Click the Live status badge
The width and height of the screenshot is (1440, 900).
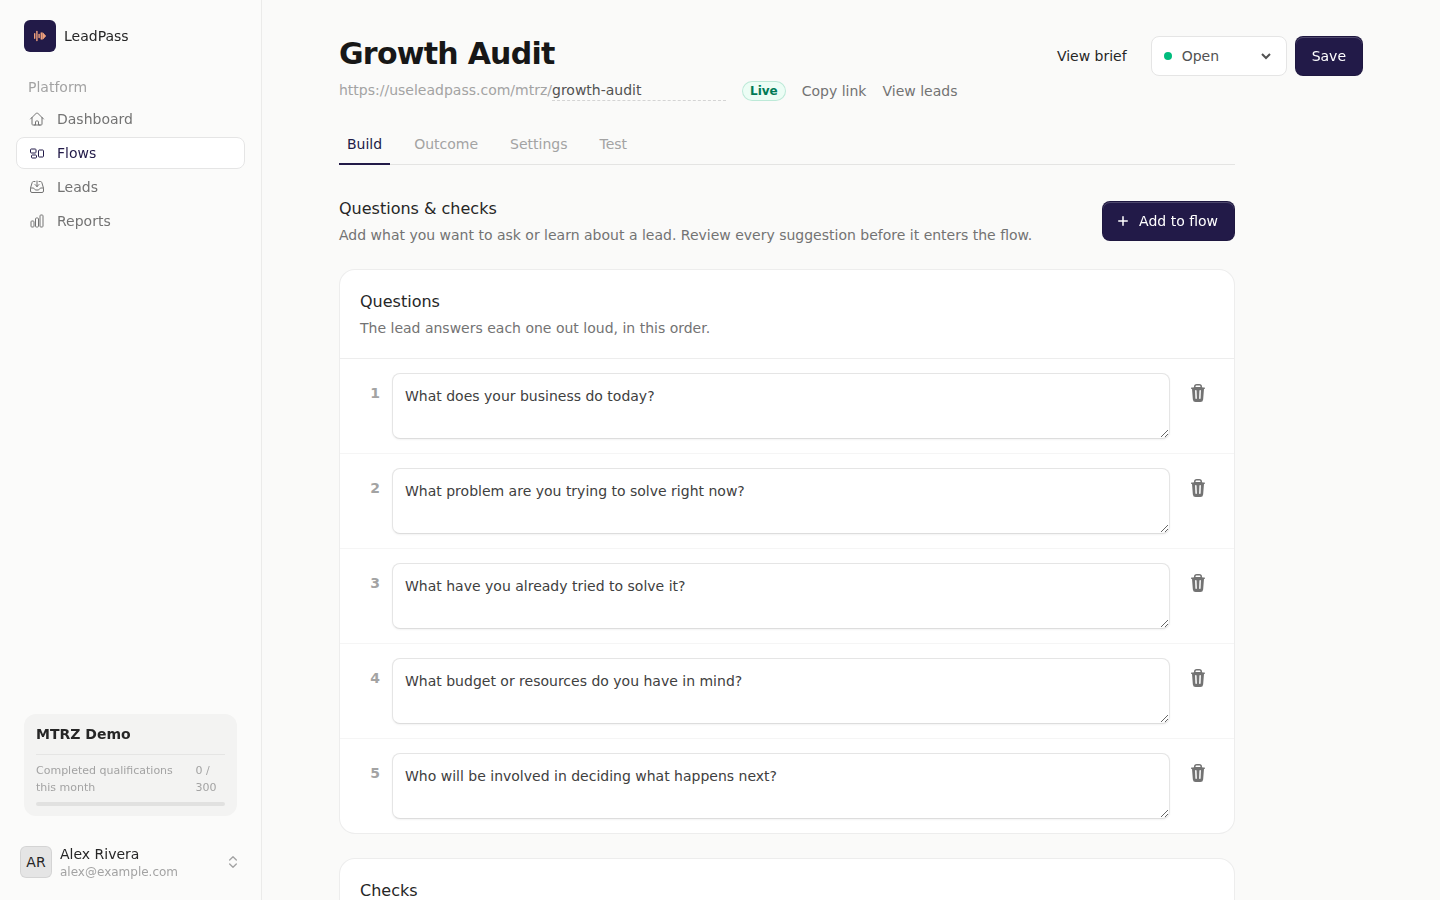point(763,91)
